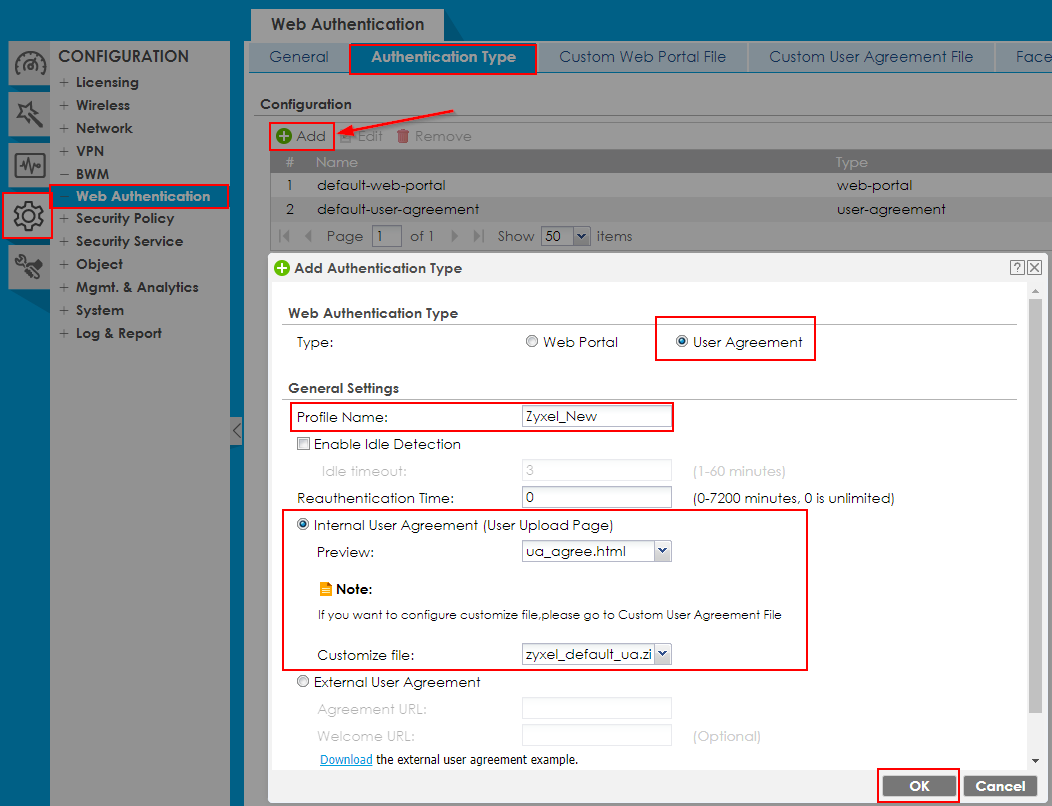Viewport: 1052px width, 806px height.
Task: Switch to the General tab
Action: coord(298,57)
